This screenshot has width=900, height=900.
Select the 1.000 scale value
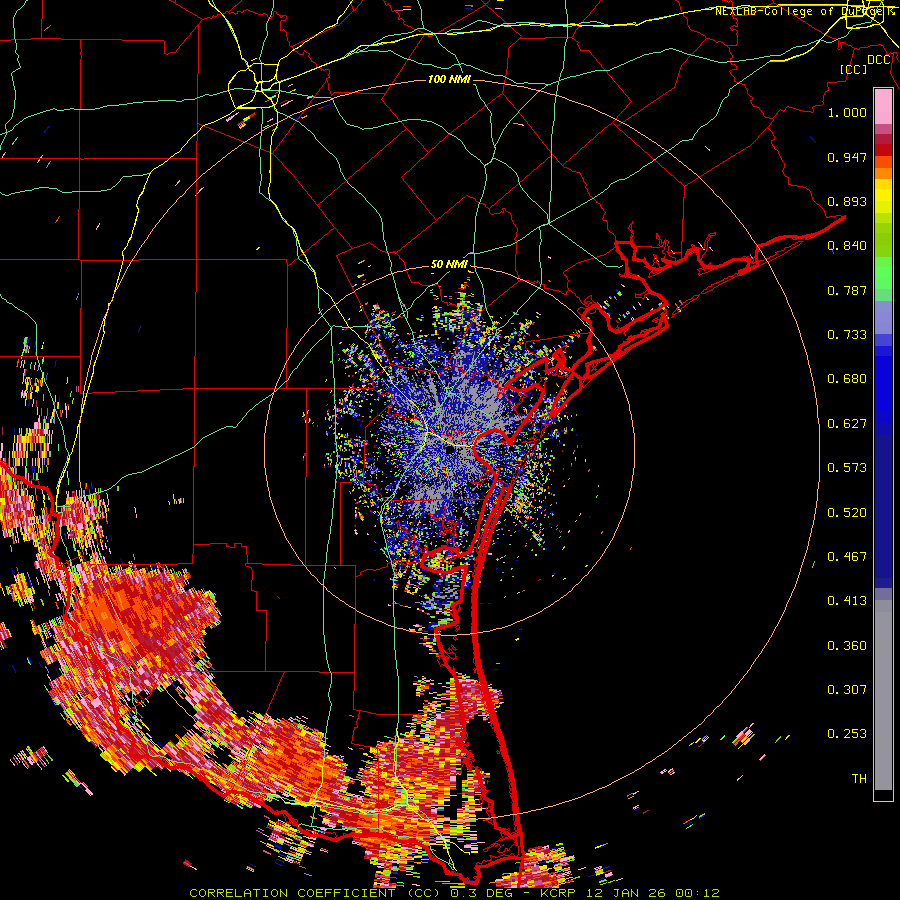pos(847,112)
